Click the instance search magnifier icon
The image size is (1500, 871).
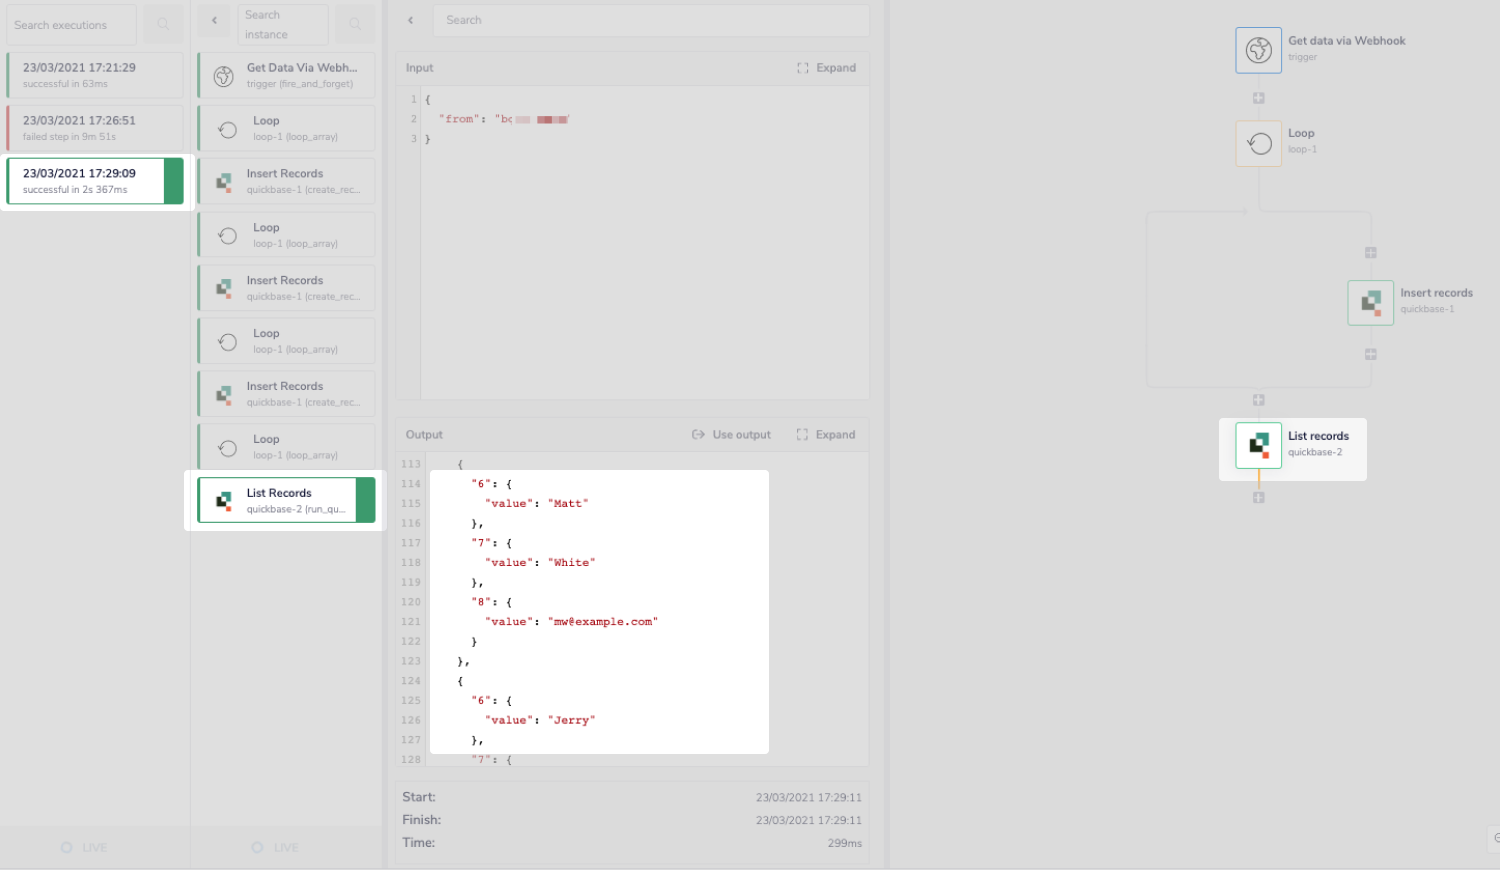(x=355, y=24)
